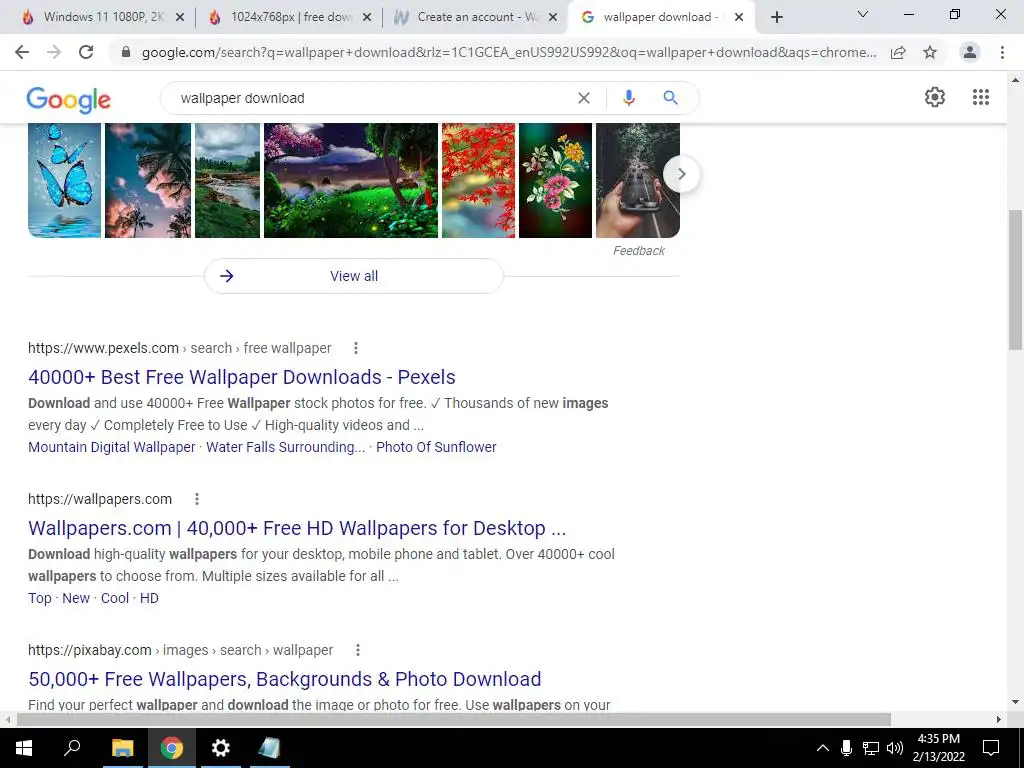
Task: Open 50,000+ Free Wallpapers, Backgrounds & Photo Download
Action: tap(285, 679)
